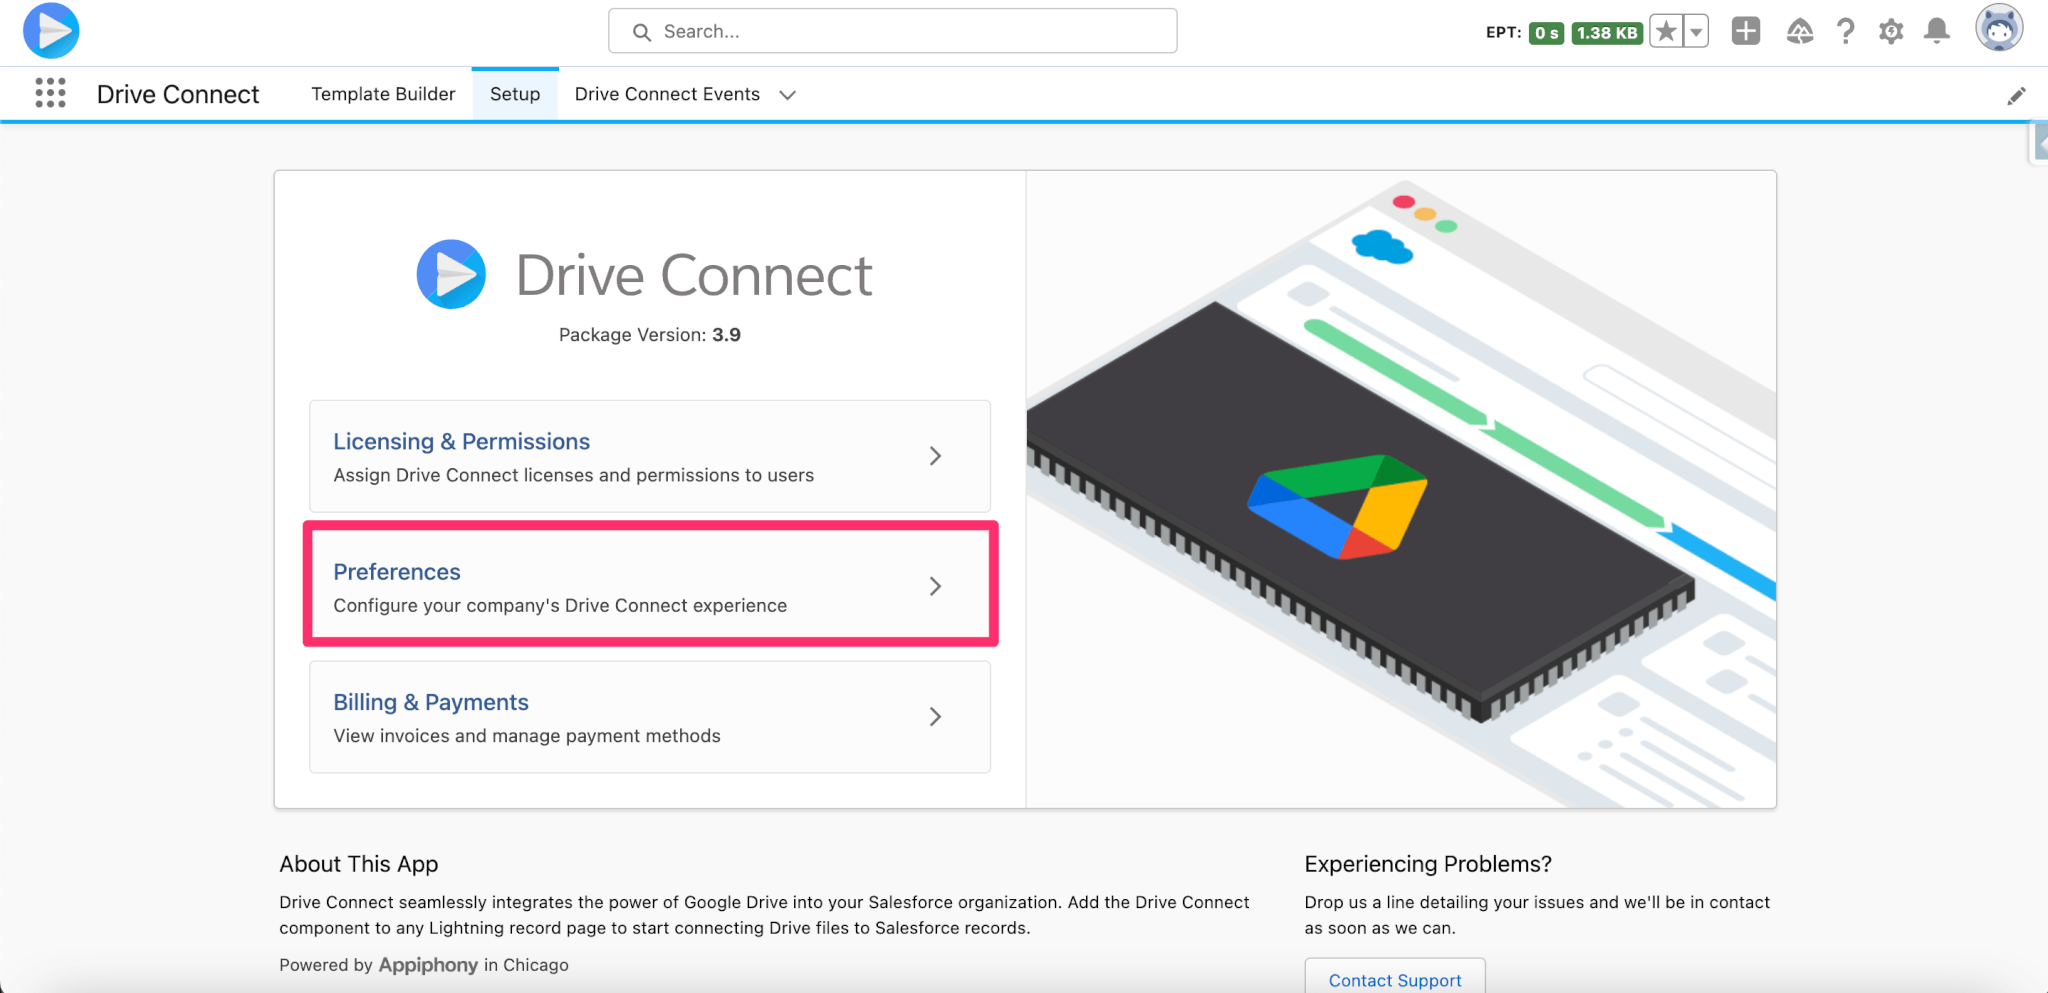
Task: Click the favorites star icon
Action: [1666, 32]
